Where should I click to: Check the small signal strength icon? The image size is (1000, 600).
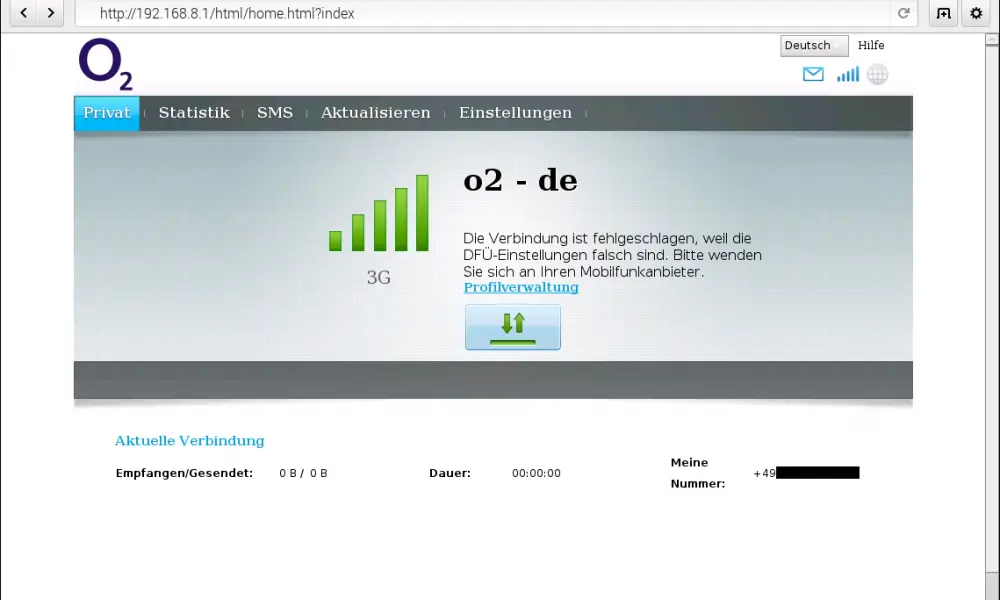pyautogui.click(x=848, y=75)
